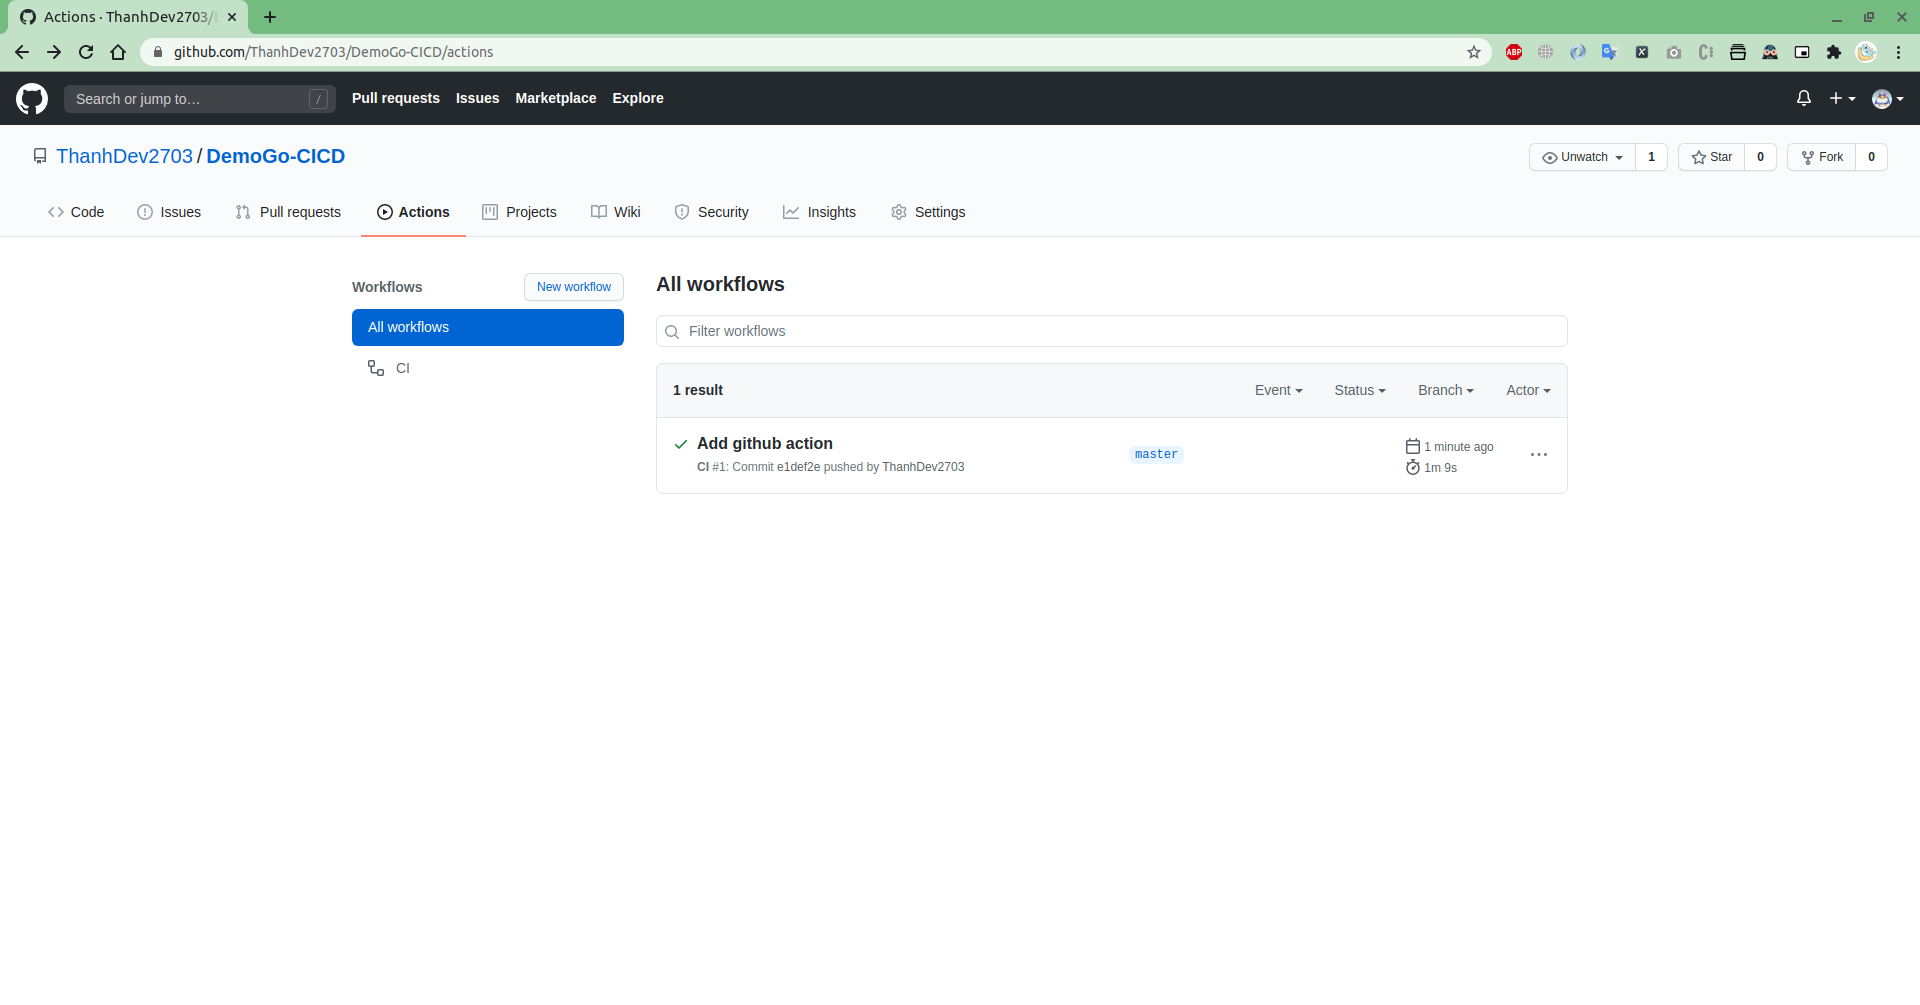Screen dimensions: 1920x1005
Task: Click the repository icon beside ThanhDev2703
Action: [40, 157]
